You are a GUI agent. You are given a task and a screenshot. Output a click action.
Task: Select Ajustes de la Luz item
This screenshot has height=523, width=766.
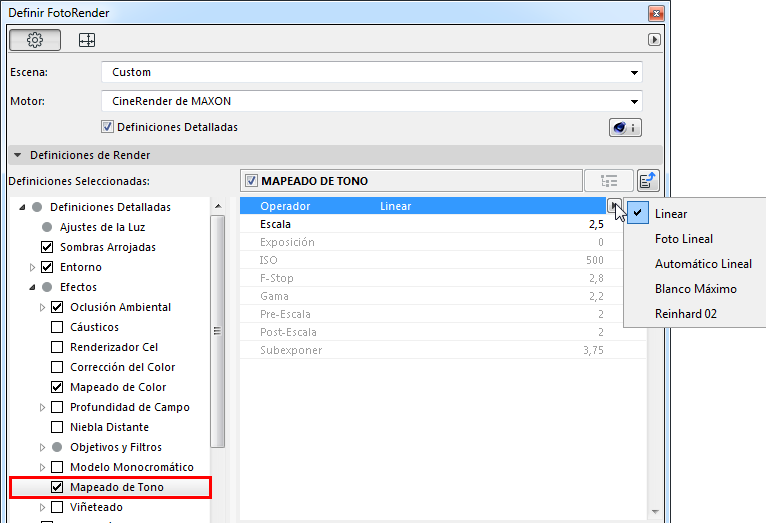coord(103,227)
